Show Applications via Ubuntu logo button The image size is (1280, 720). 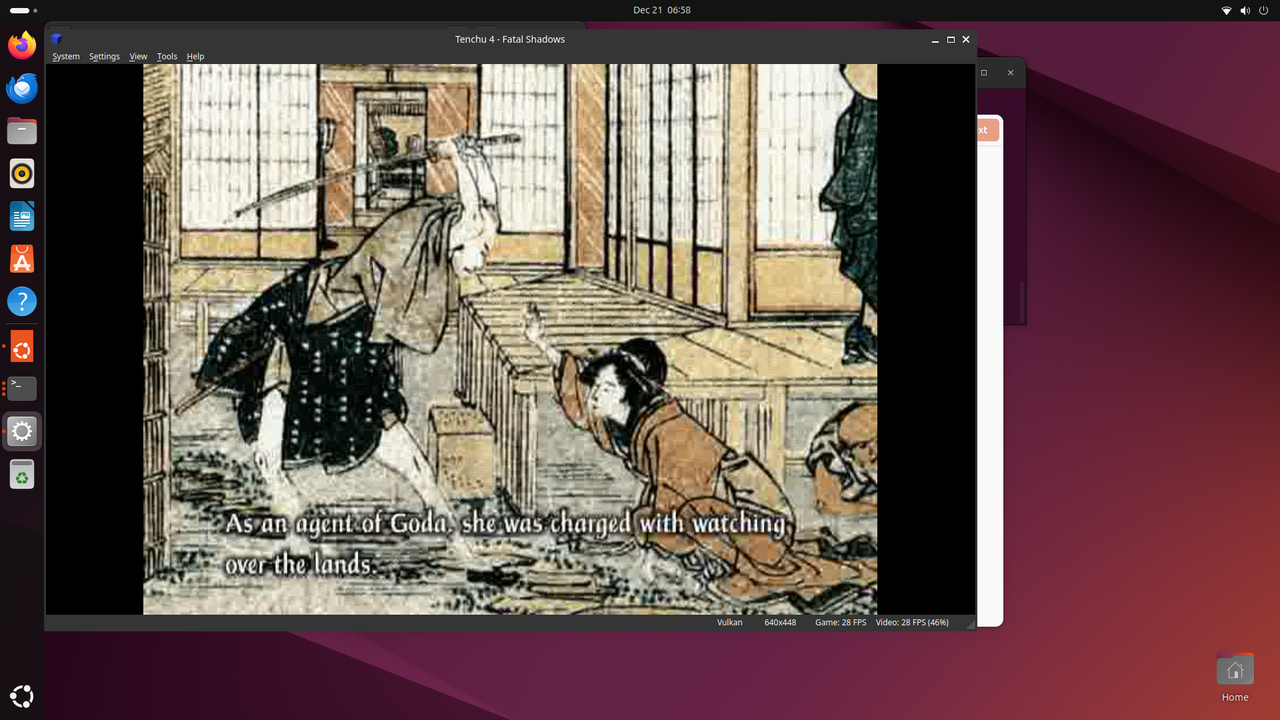pos(22,696)
